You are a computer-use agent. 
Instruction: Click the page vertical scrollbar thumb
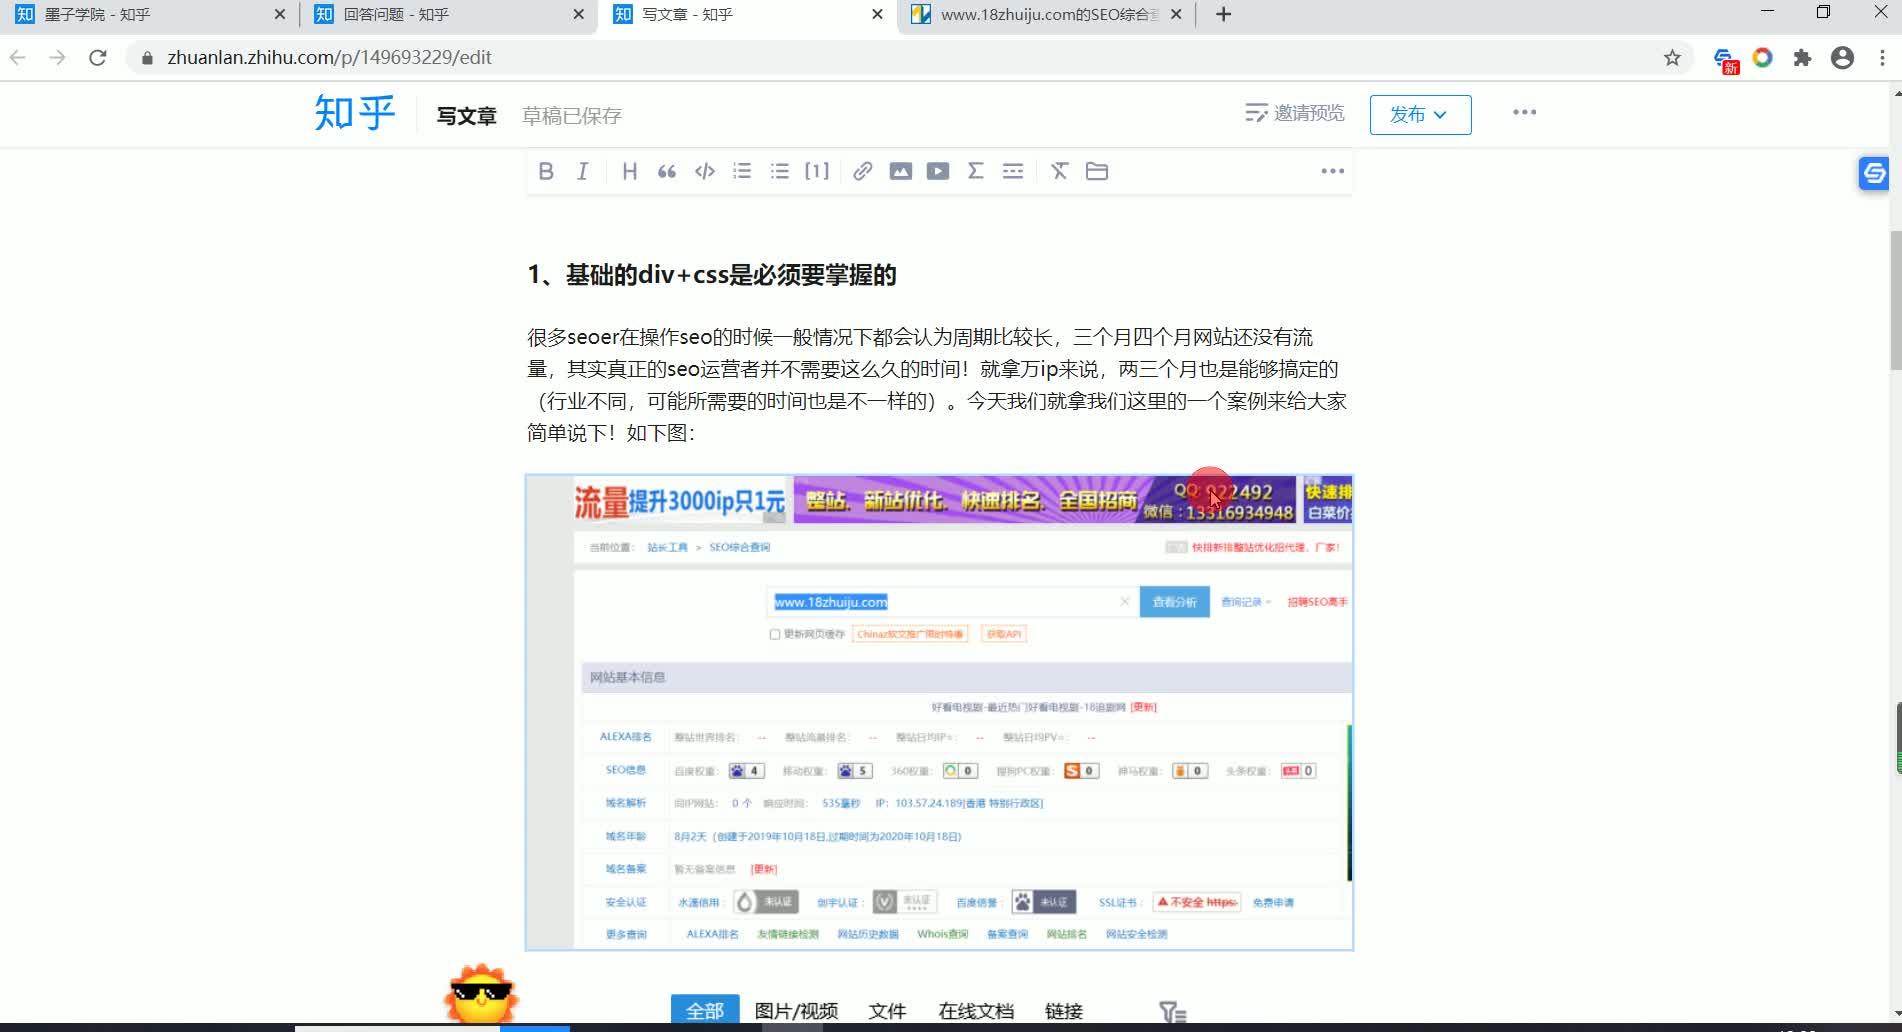(1895, 300)
